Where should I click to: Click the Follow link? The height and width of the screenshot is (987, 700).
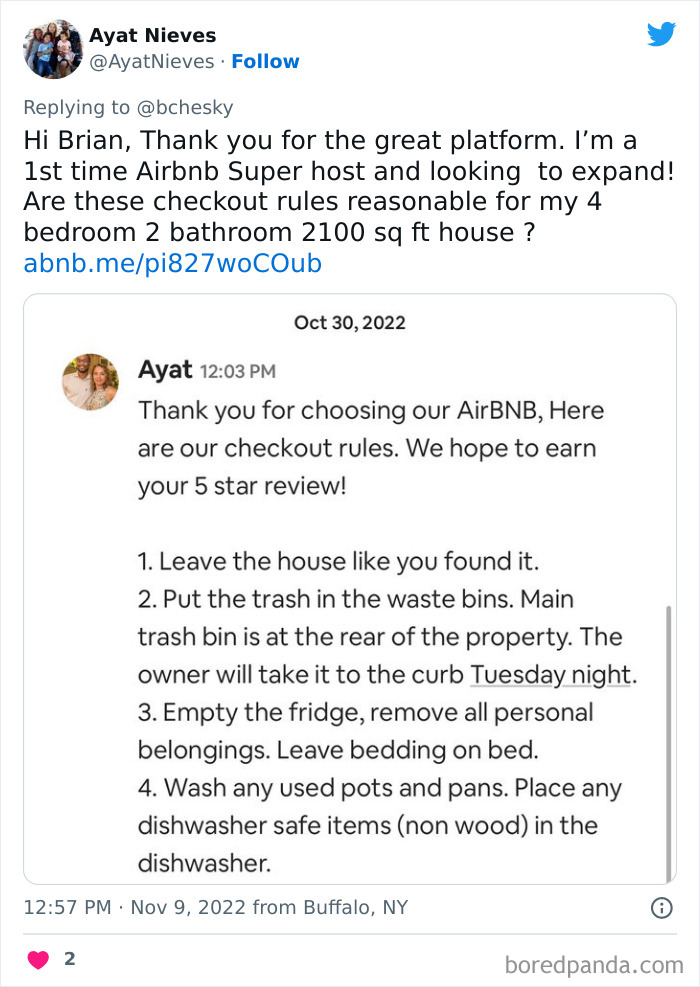(x=265, y=62)
